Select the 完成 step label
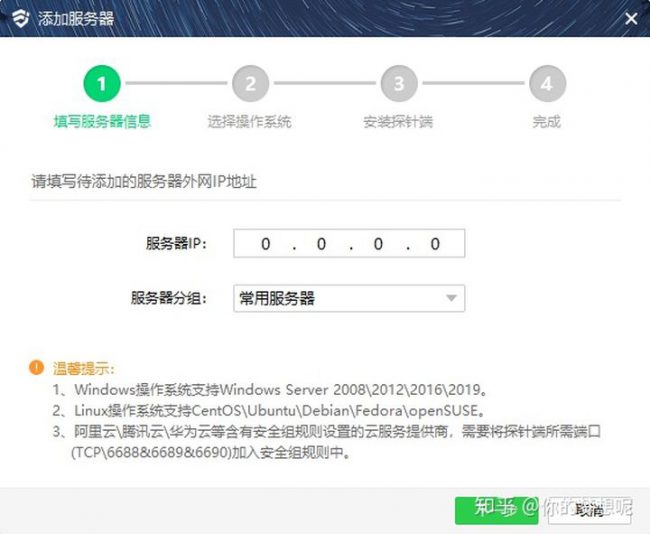650x534 pixels. coord(547,121)
